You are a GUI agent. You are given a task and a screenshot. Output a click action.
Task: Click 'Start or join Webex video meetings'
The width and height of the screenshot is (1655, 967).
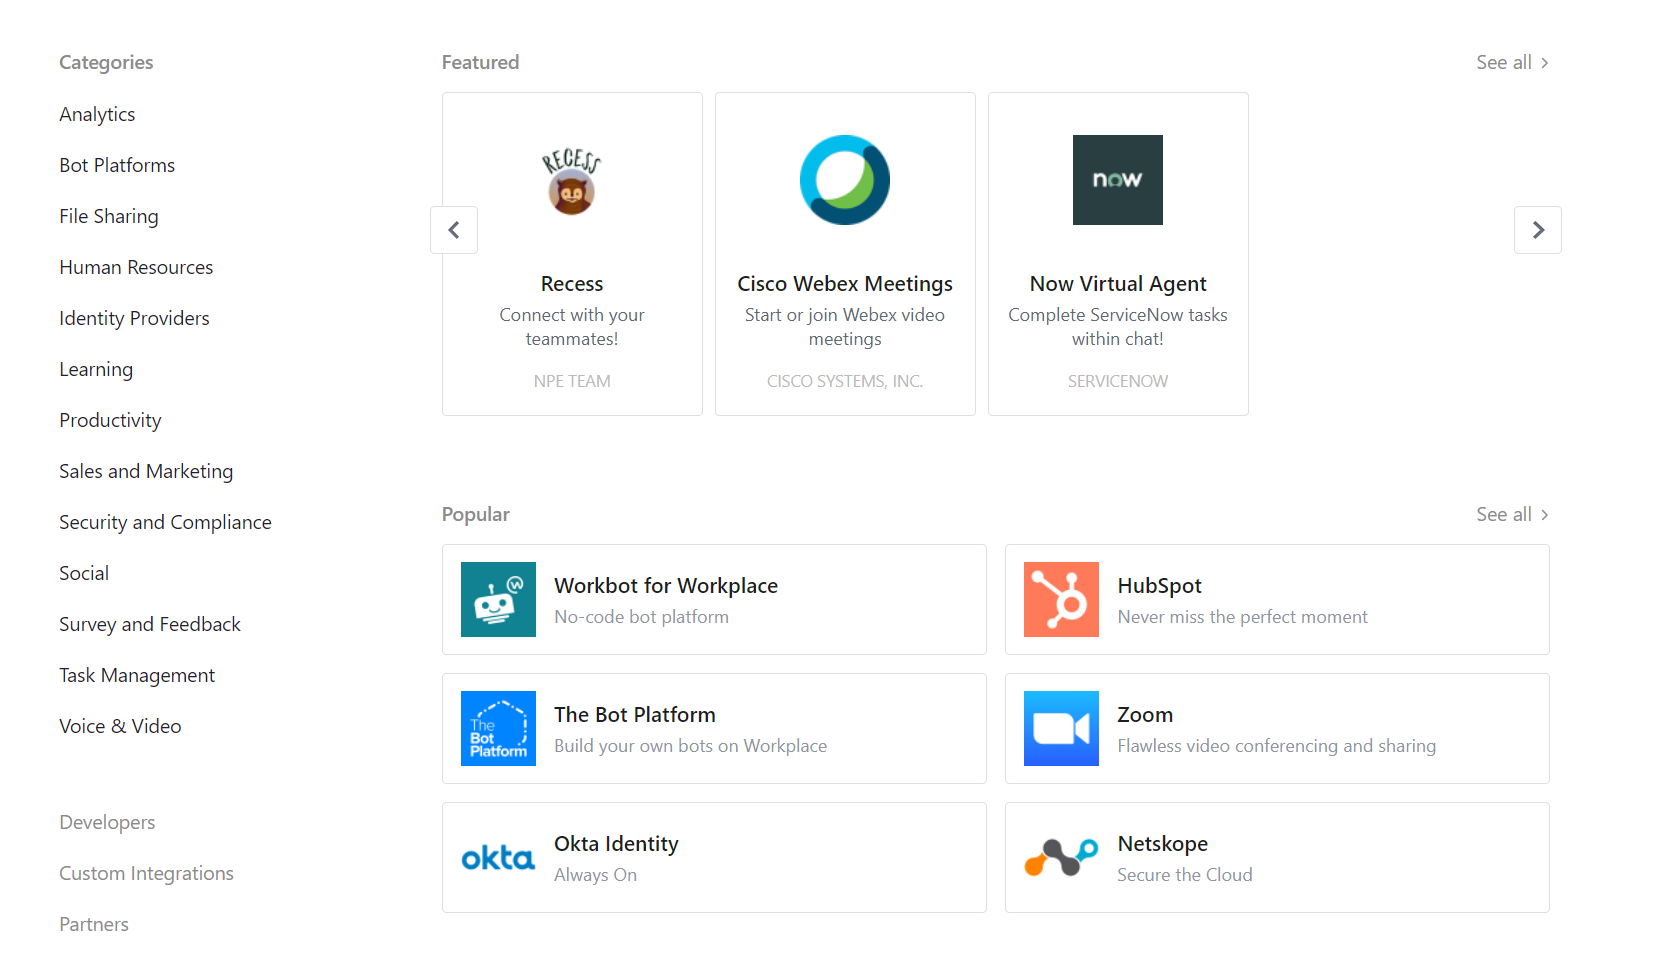pyautogui.click(x=845, y=327)
